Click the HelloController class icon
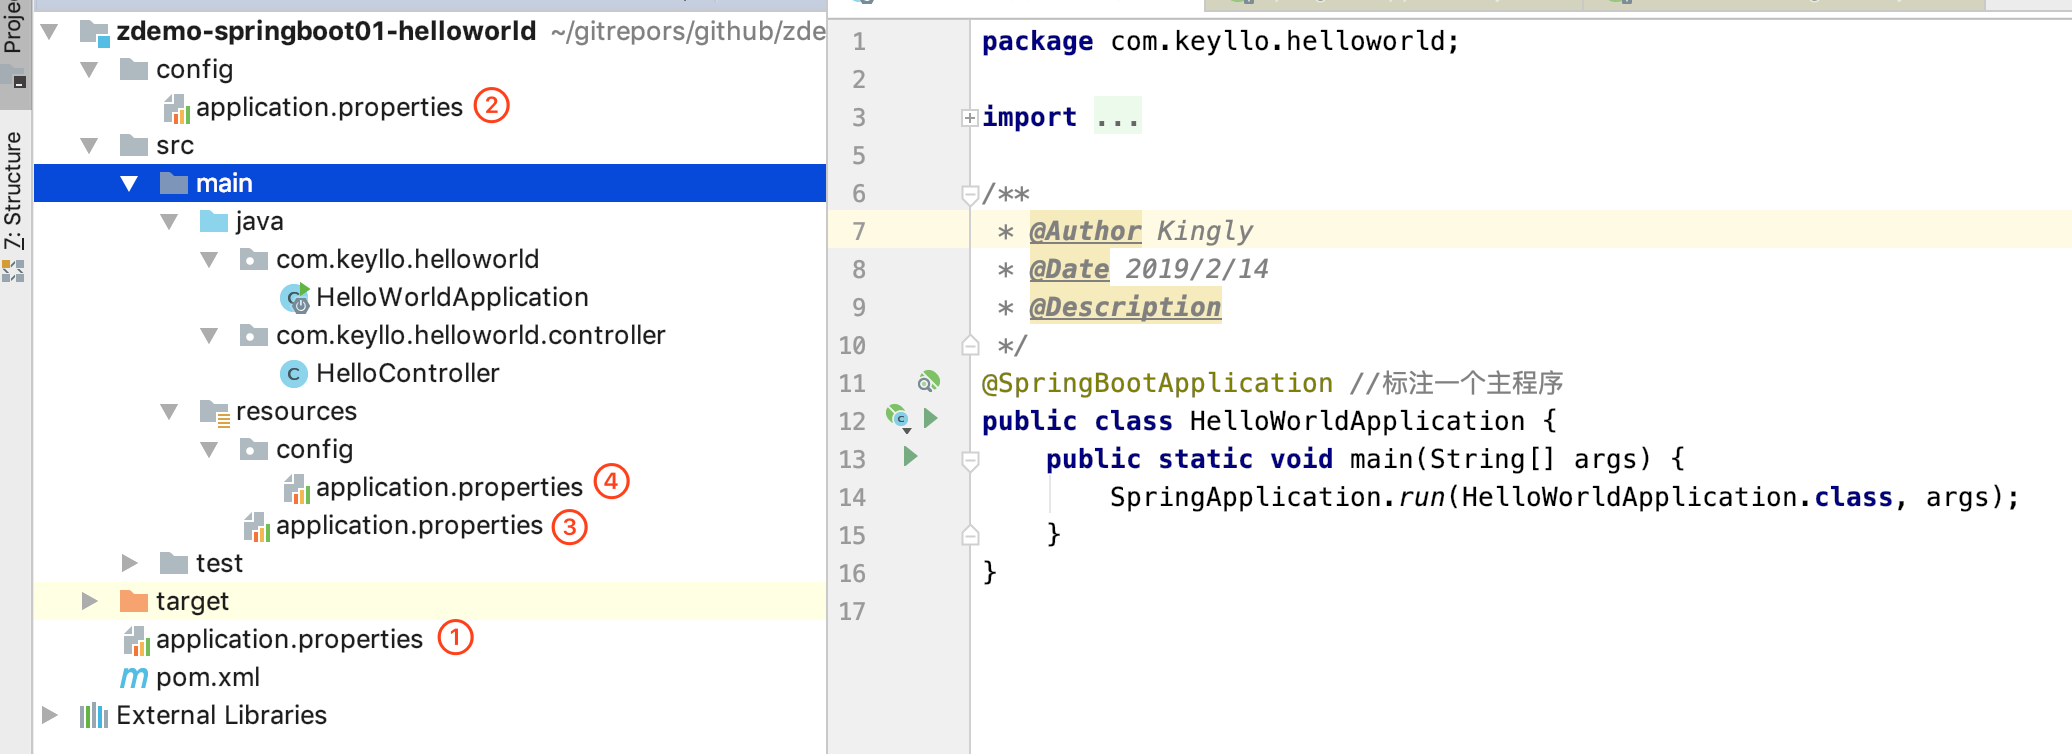 tap(293, 374)
